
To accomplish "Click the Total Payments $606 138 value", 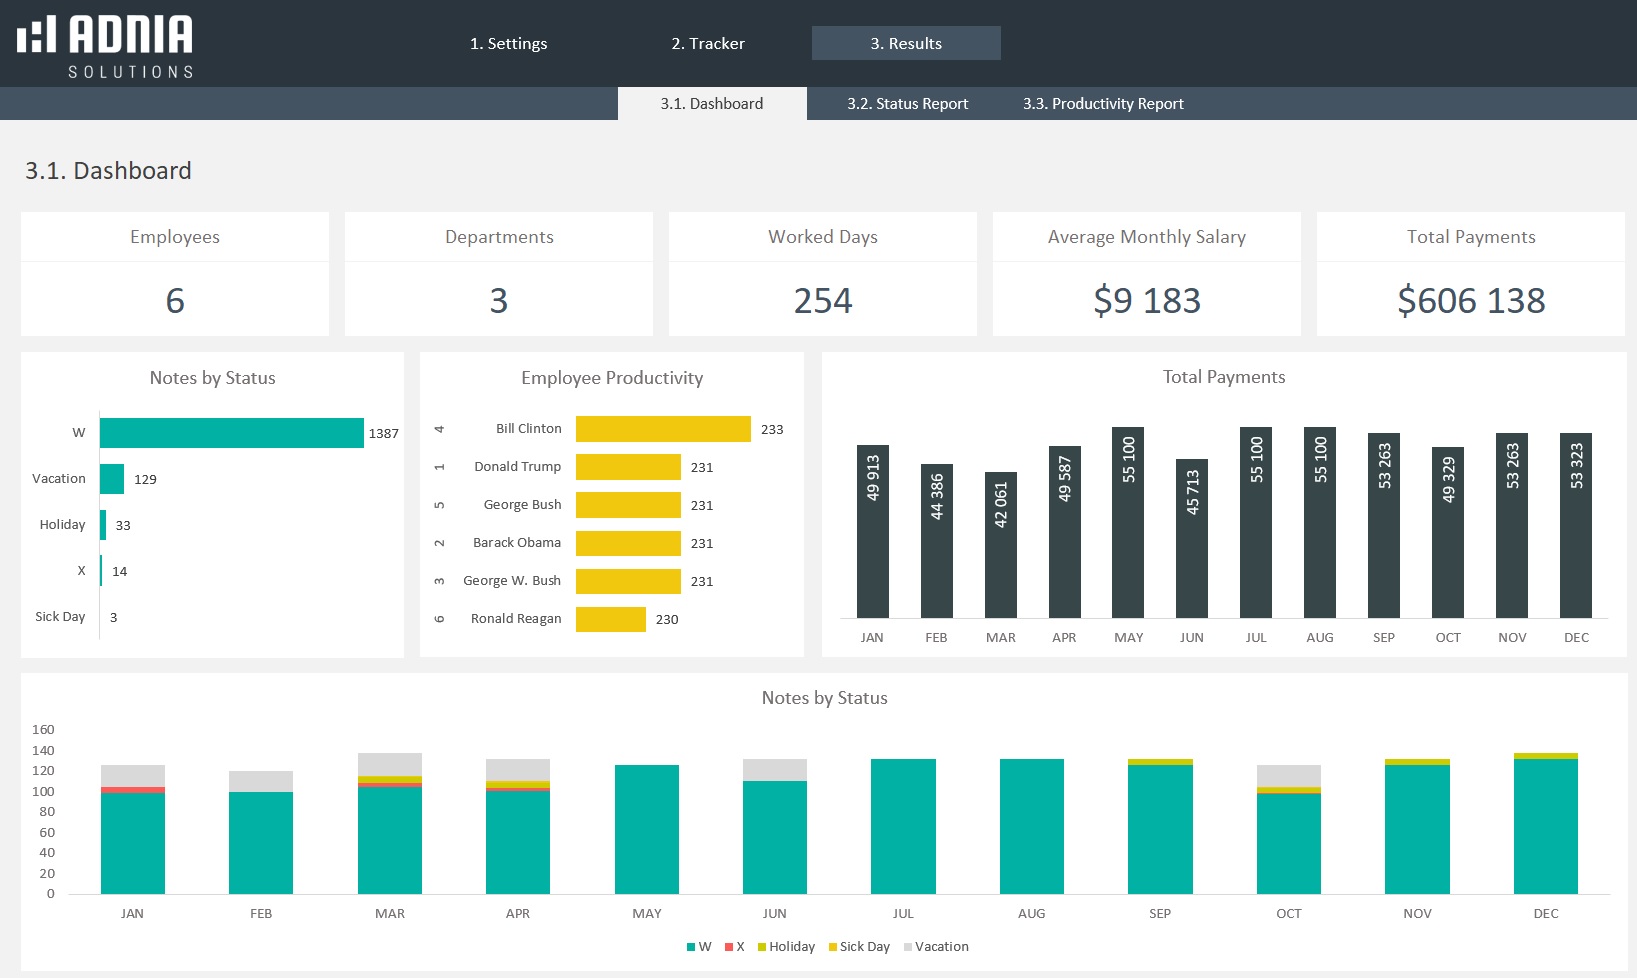I will click(x=1470, y=300).
